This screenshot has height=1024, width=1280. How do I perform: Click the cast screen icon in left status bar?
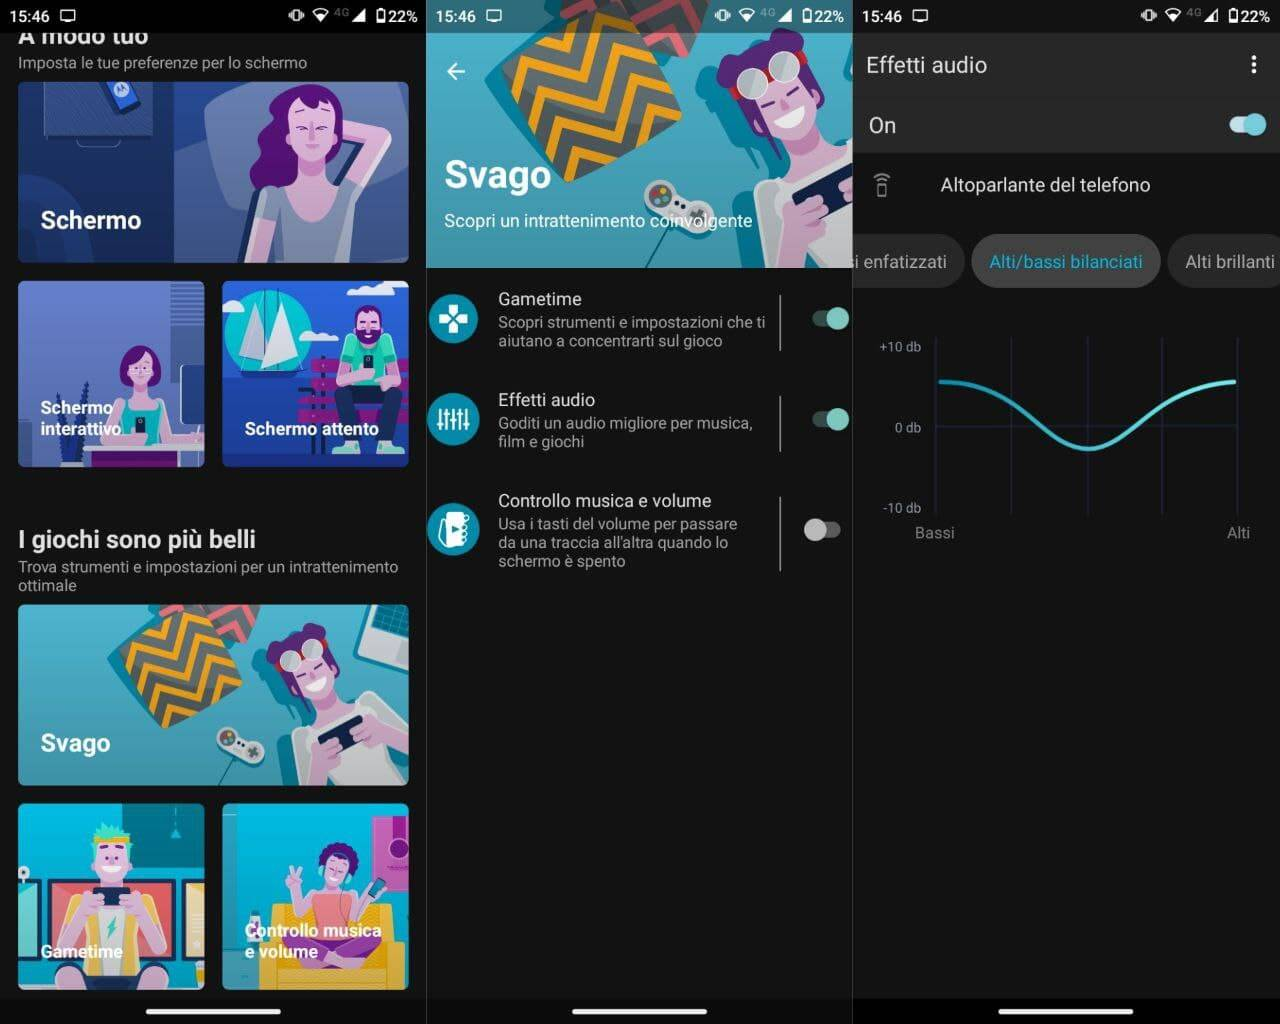(x=69, y=16)
